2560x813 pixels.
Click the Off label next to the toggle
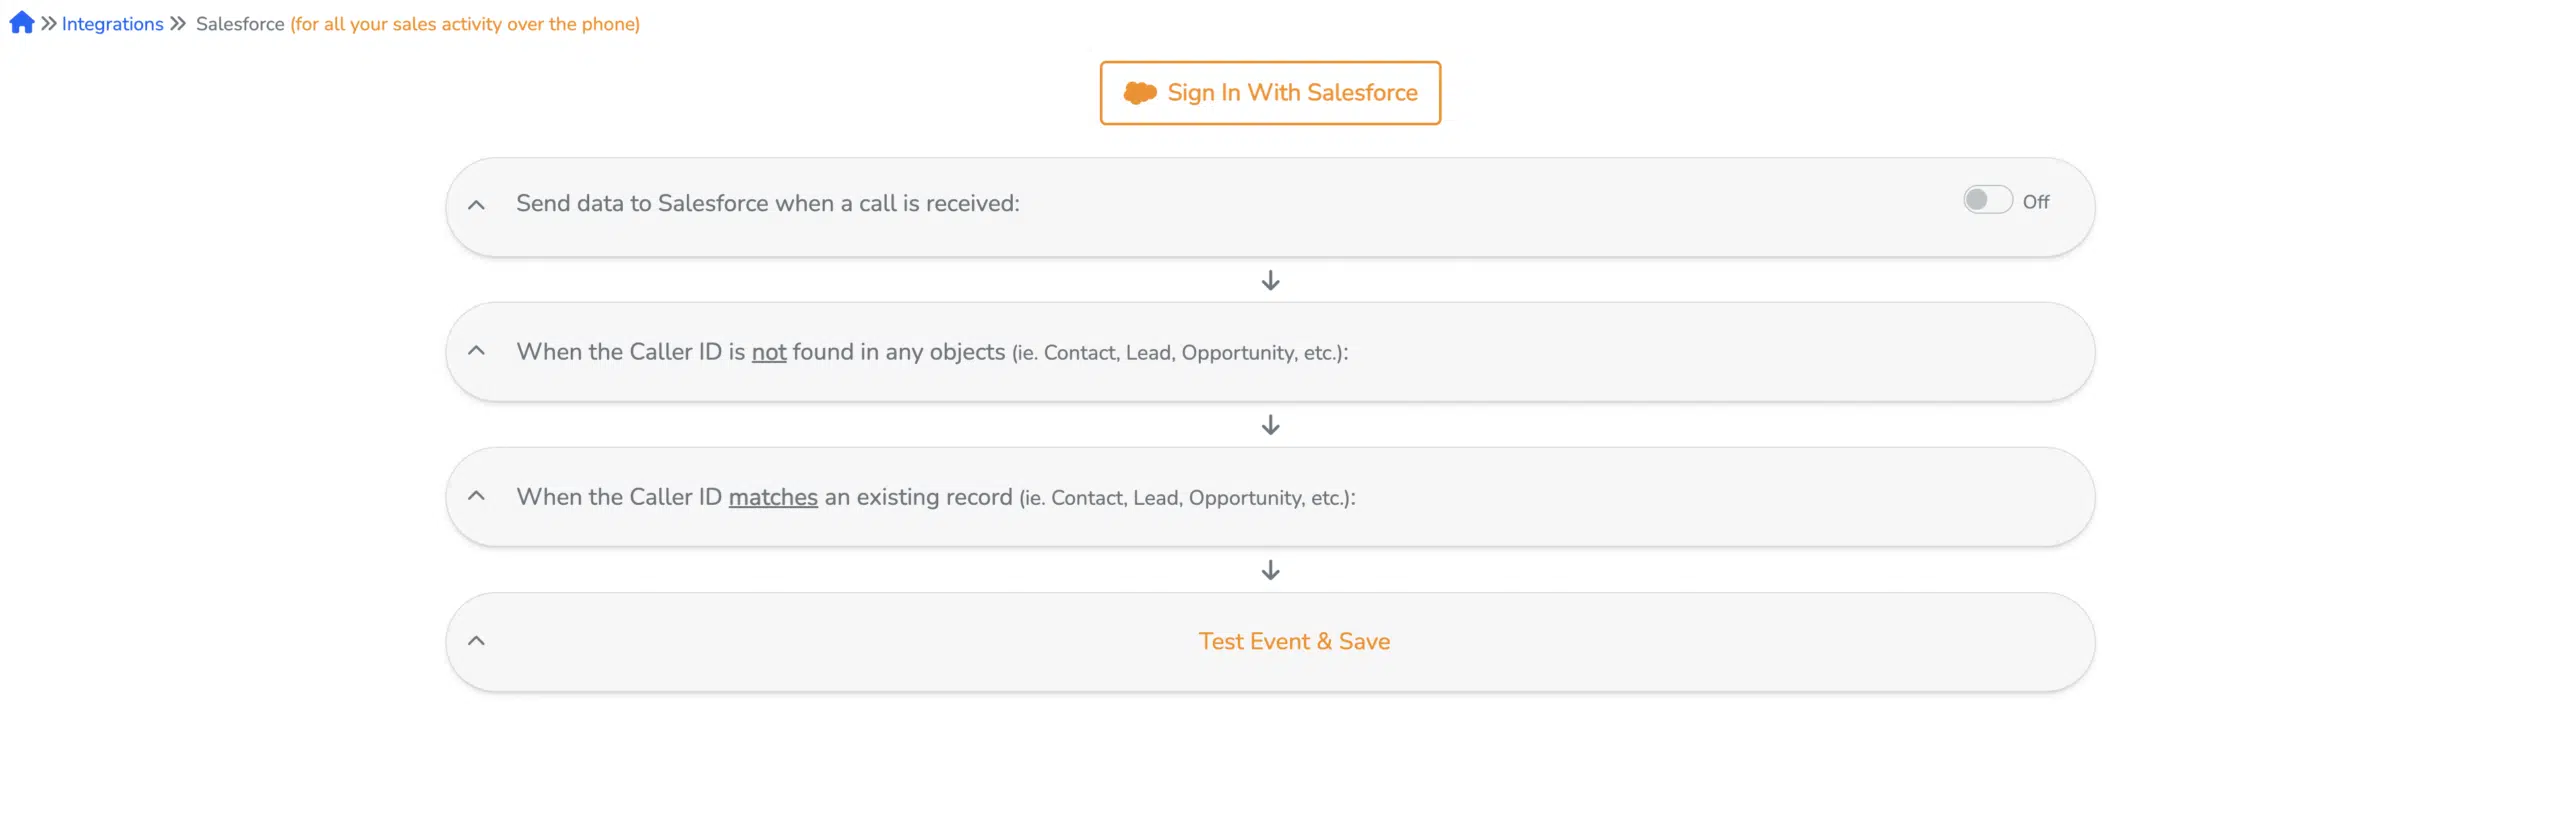click(x=2036, y=202)
